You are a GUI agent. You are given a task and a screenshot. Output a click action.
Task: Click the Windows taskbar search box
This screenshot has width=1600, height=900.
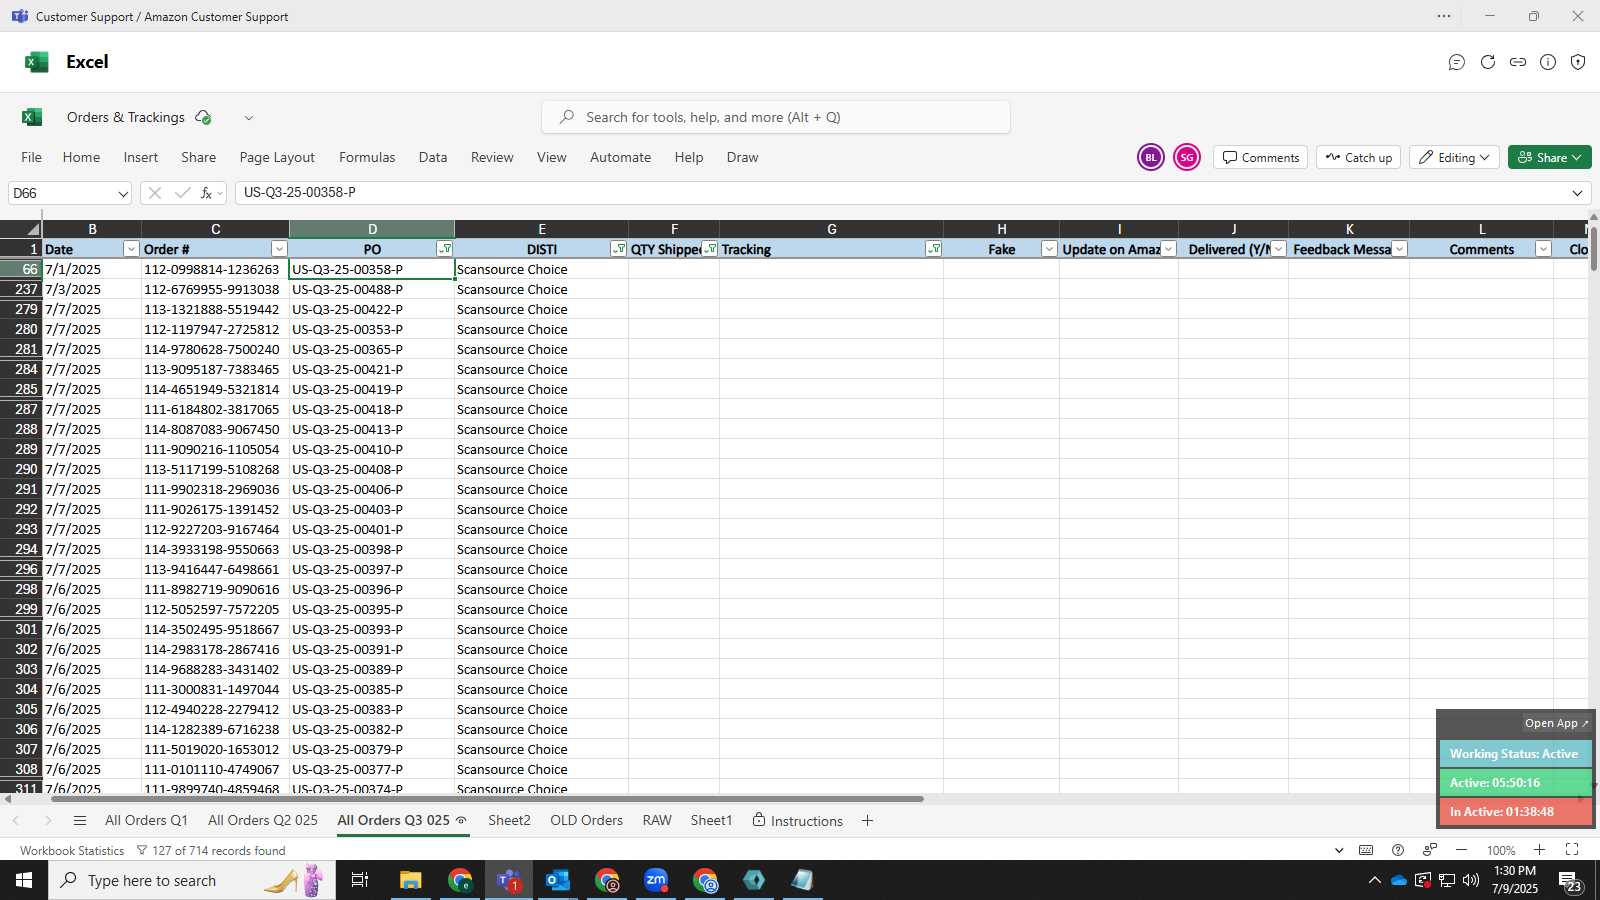tap(192, 880)
